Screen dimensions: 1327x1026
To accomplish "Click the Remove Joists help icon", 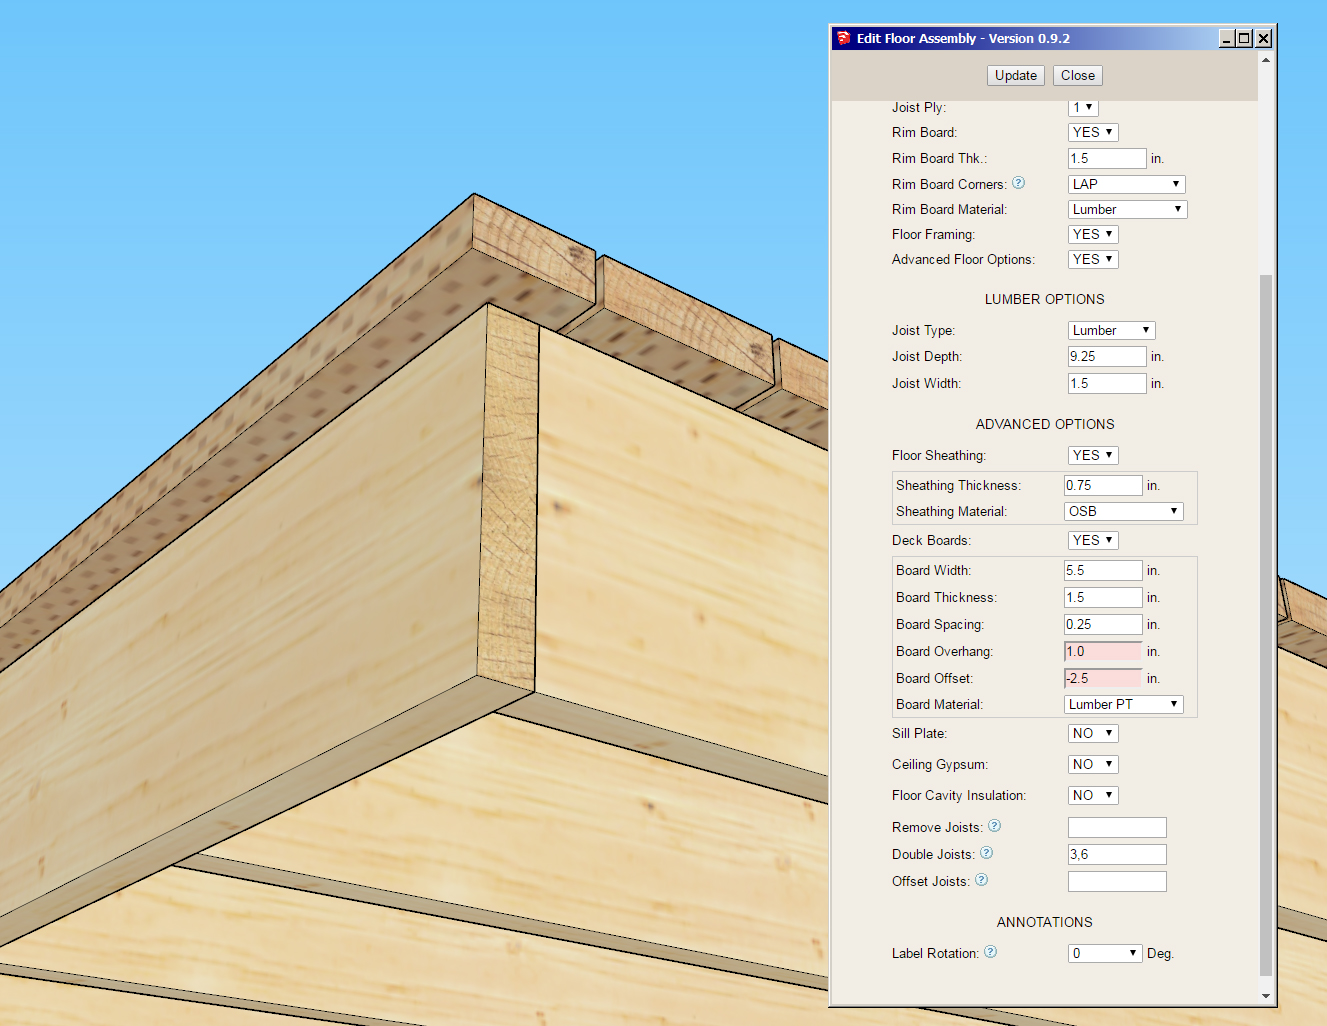I will [994, 826].
